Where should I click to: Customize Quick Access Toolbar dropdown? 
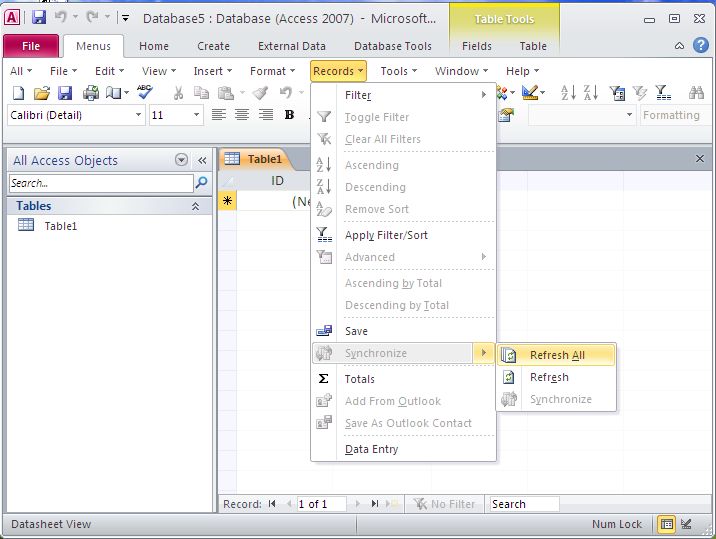click(x=125, y=18)
